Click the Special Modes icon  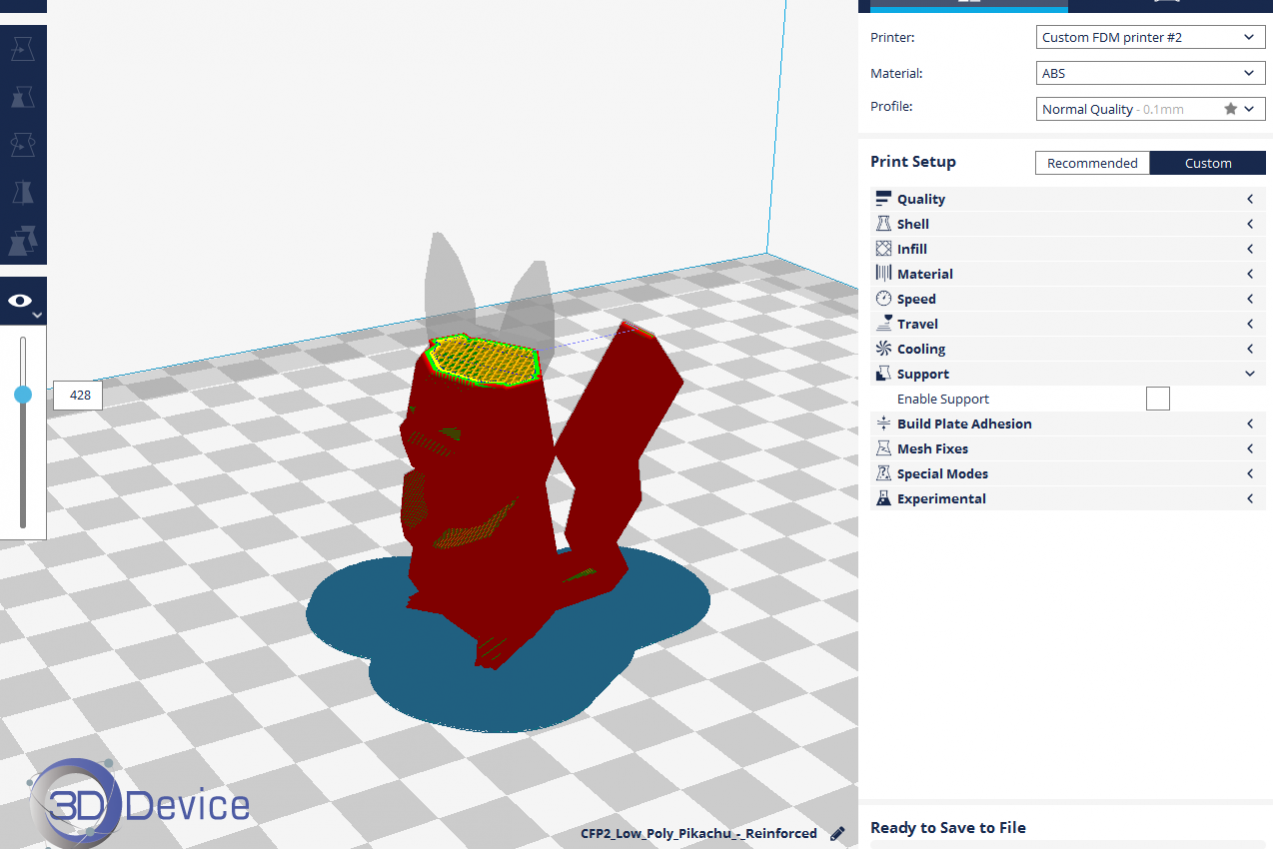click(x=883, y=474)
